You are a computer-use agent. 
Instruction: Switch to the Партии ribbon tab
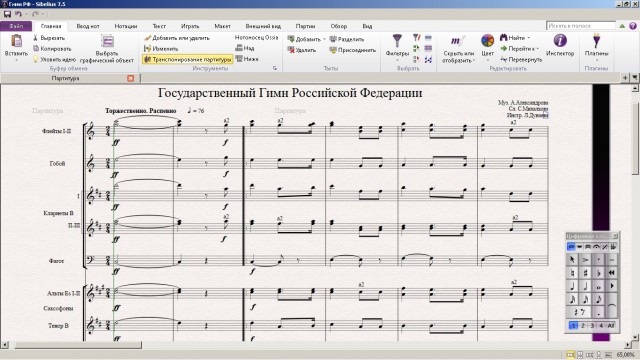(305, 26)
